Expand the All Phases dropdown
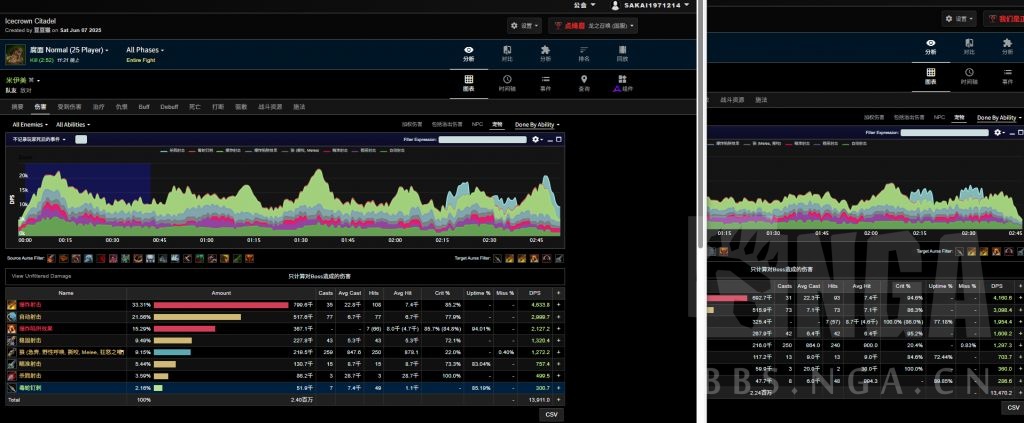Screen dimensions: 1024x423 (x=145, y=49)
